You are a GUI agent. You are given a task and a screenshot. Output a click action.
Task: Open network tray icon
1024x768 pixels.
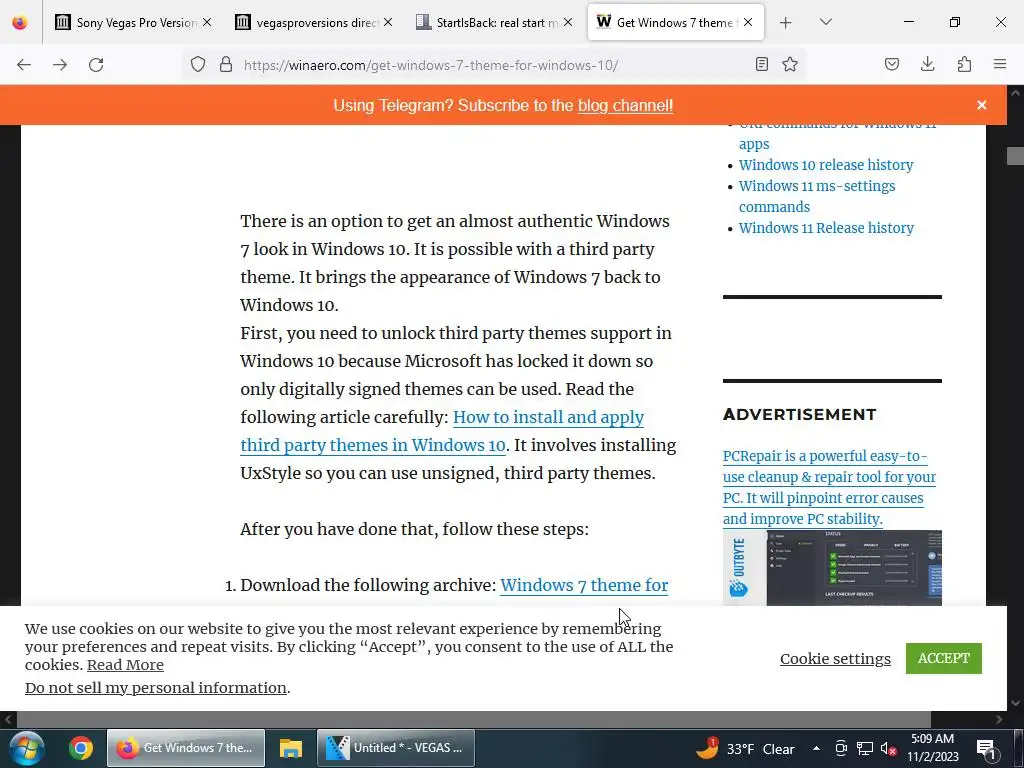point(865,748)
